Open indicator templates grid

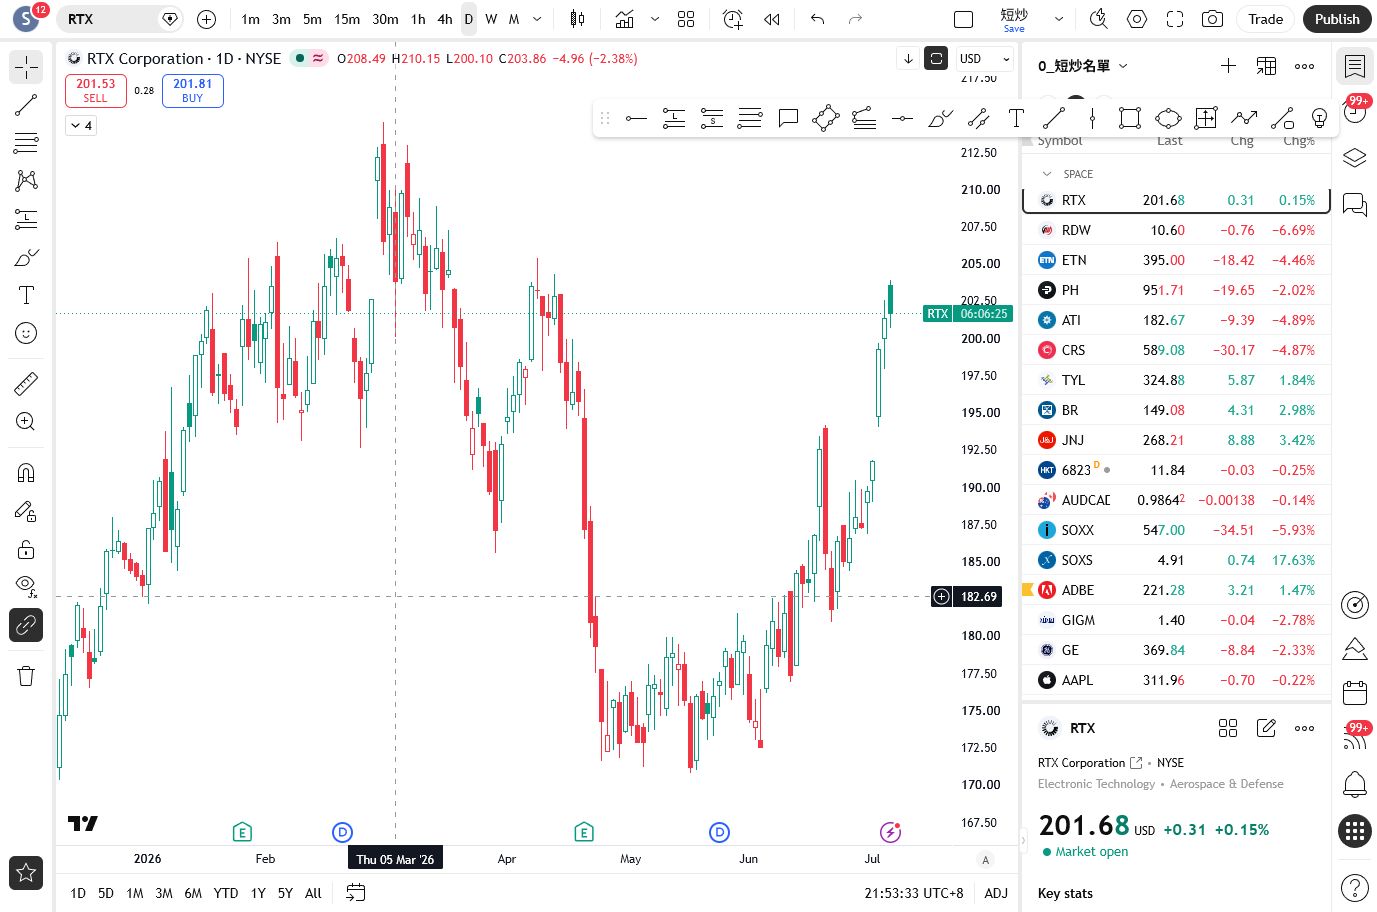pos(686,19)
